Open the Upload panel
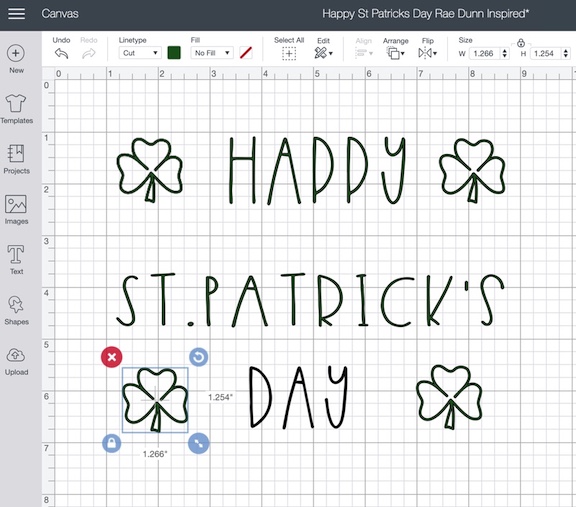 pyautogui.click(x=16, y=356)
